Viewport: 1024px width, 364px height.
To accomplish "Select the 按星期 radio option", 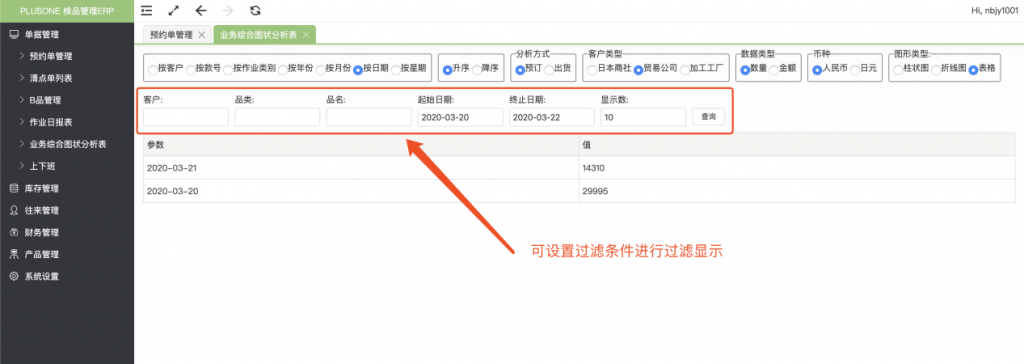I will [x=395, y=69].
